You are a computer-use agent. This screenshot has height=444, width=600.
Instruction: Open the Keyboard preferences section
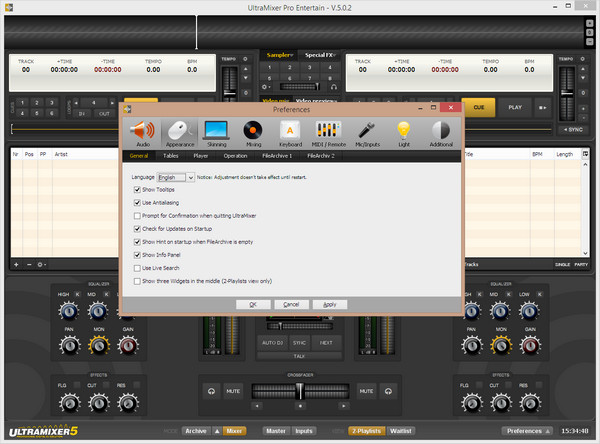click(x=289, y=133)
